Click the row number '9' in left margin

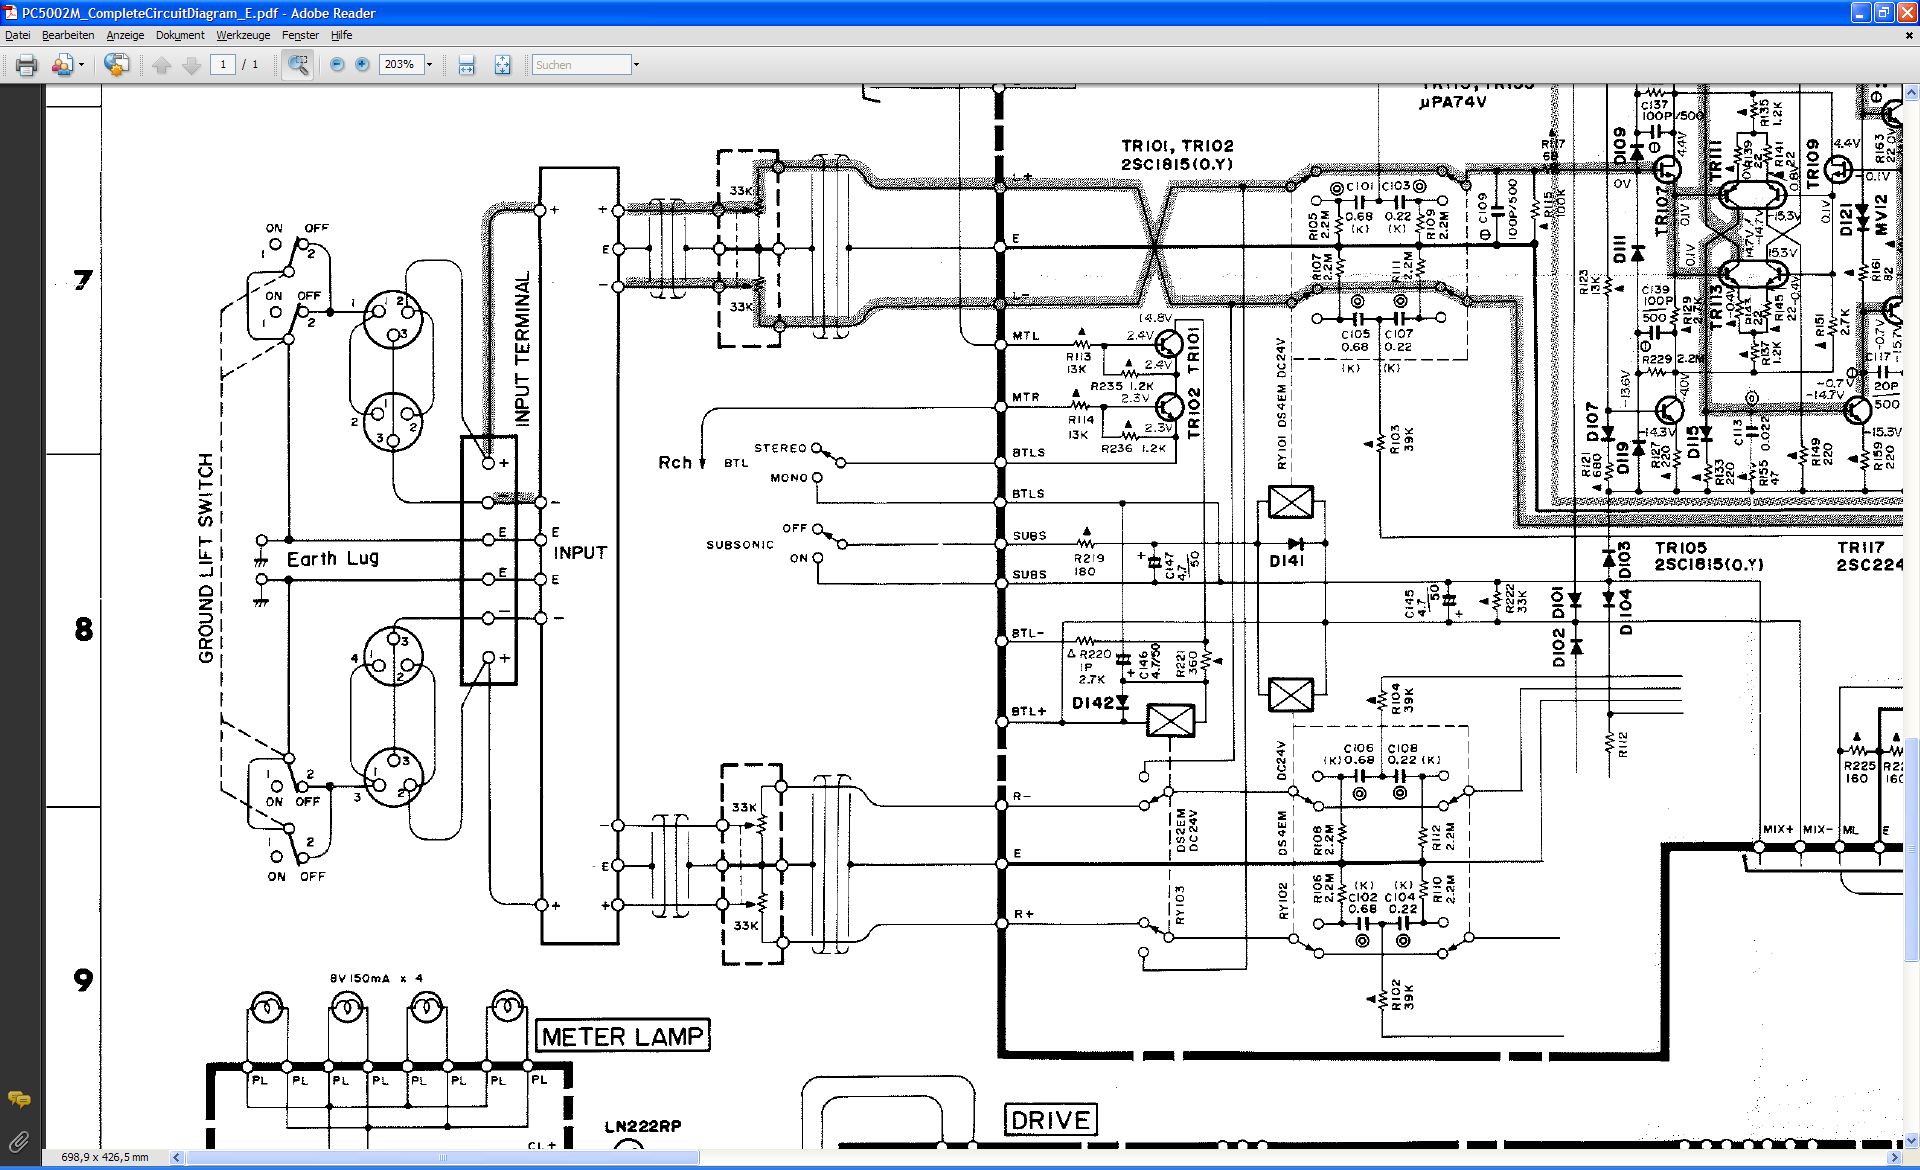83,980
